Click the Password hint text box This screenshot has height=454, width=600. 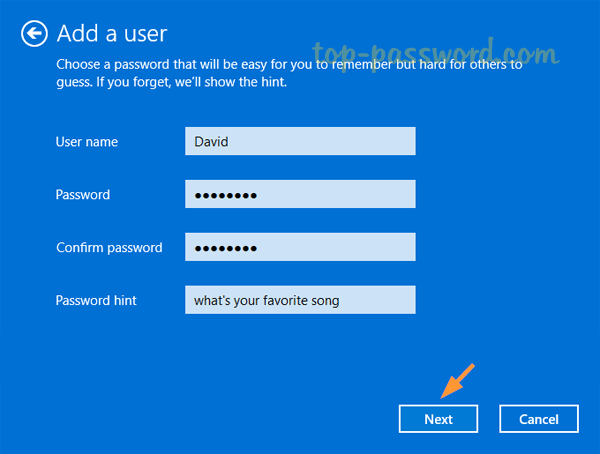300,300
